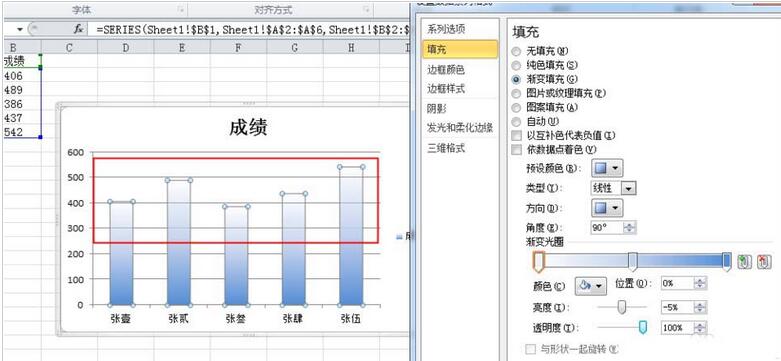Click the 张叁 axis category label

pos(236,319)
